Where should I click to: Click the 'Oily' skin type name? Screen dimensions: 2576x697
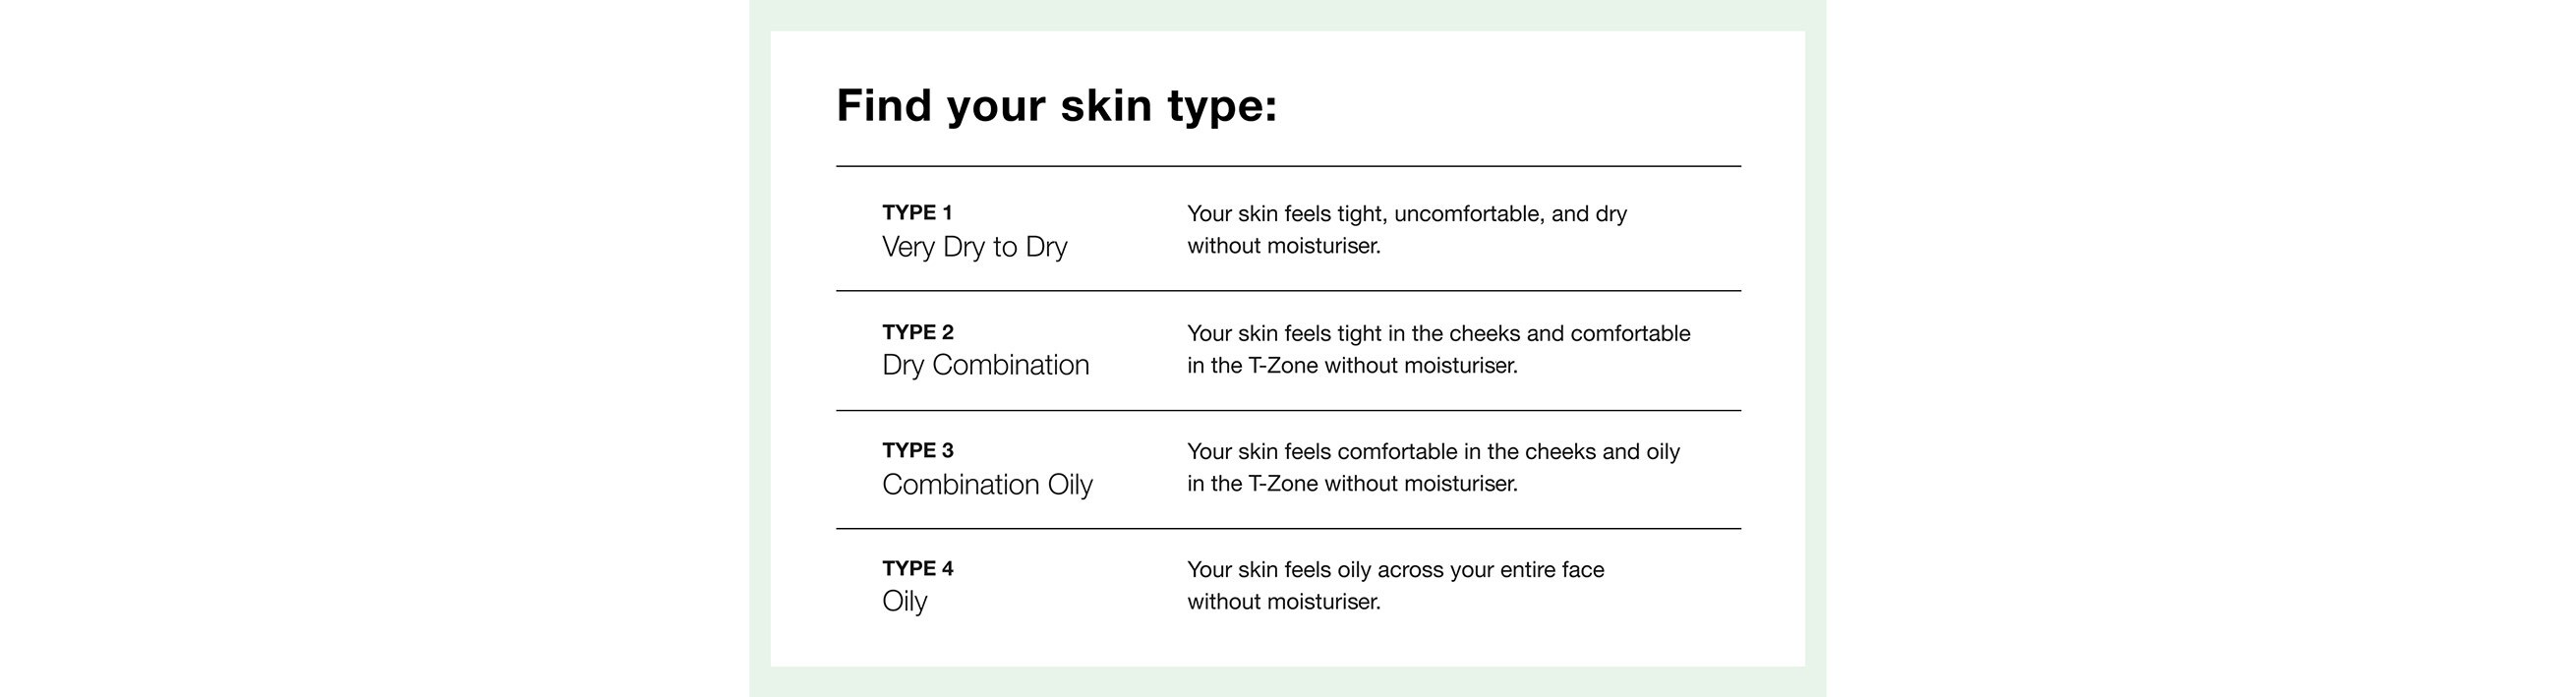905,601
